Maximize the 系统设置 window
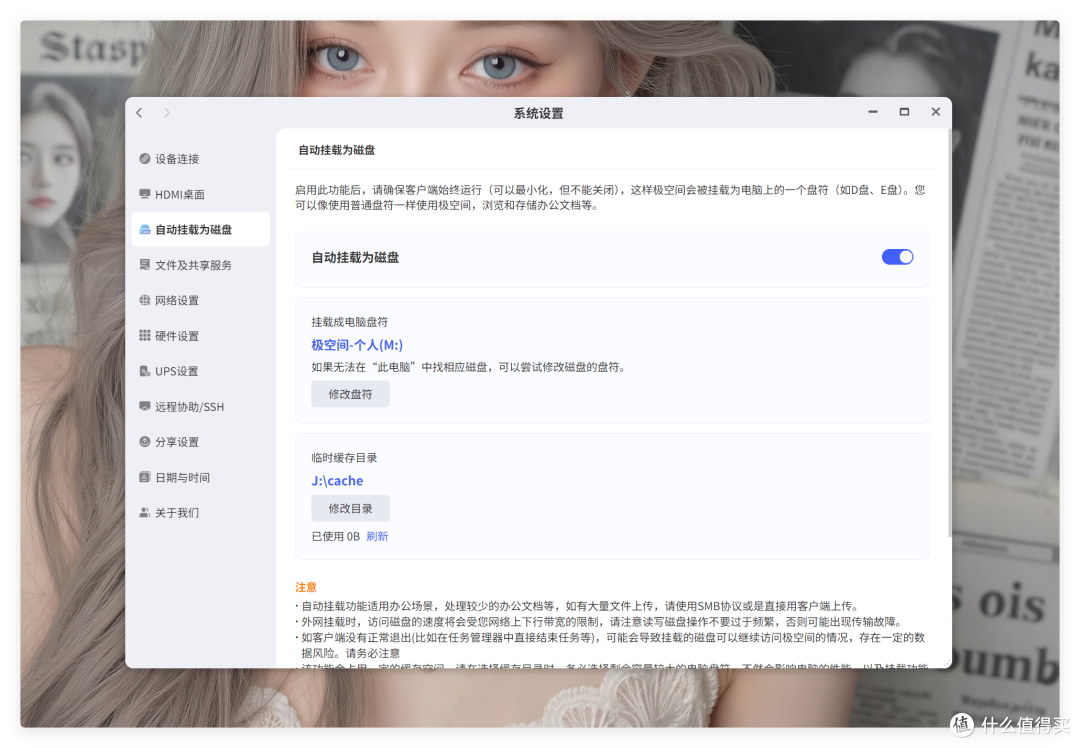The height and width of the screenshot is (748, 1080). coord(904,112)
